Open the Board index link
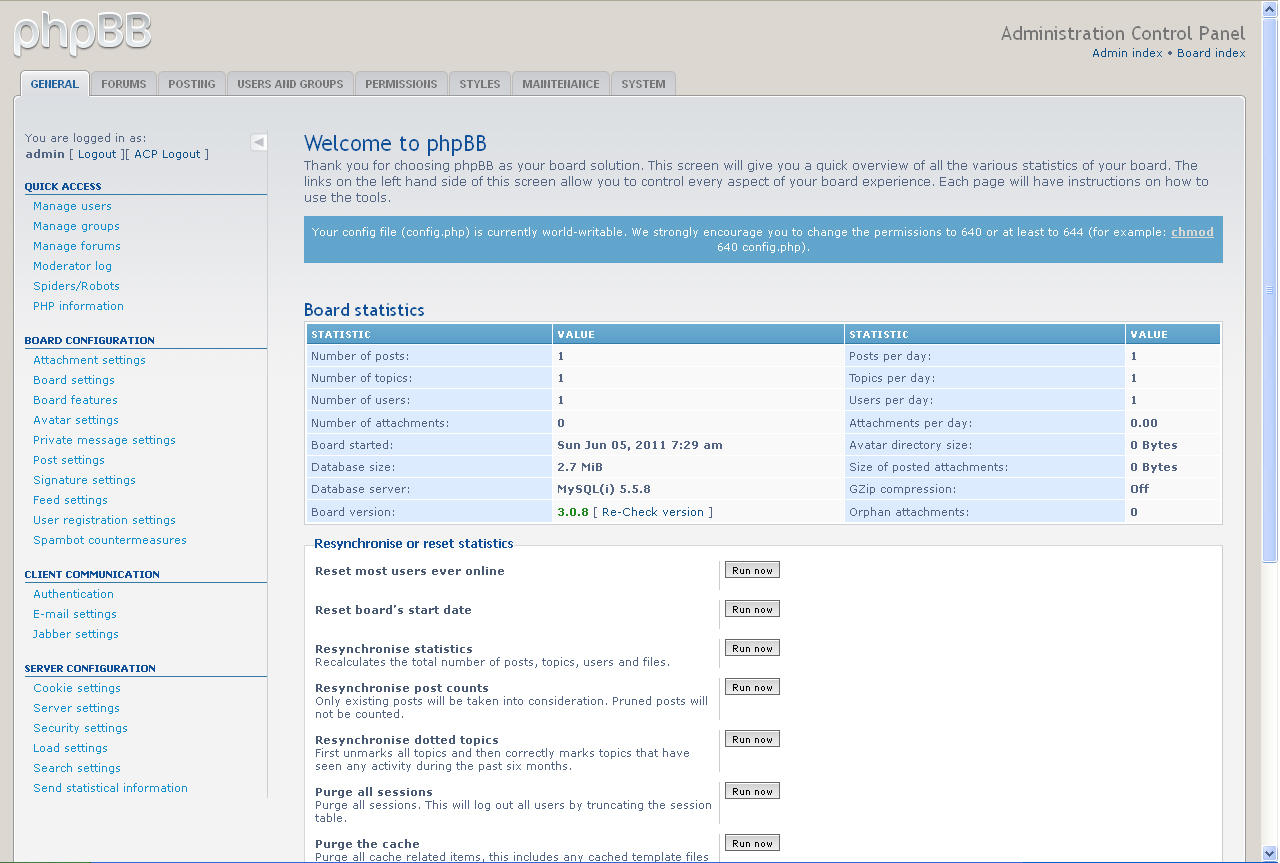This screenshot has width=1280, height=863. click(x=1211, y=53)
